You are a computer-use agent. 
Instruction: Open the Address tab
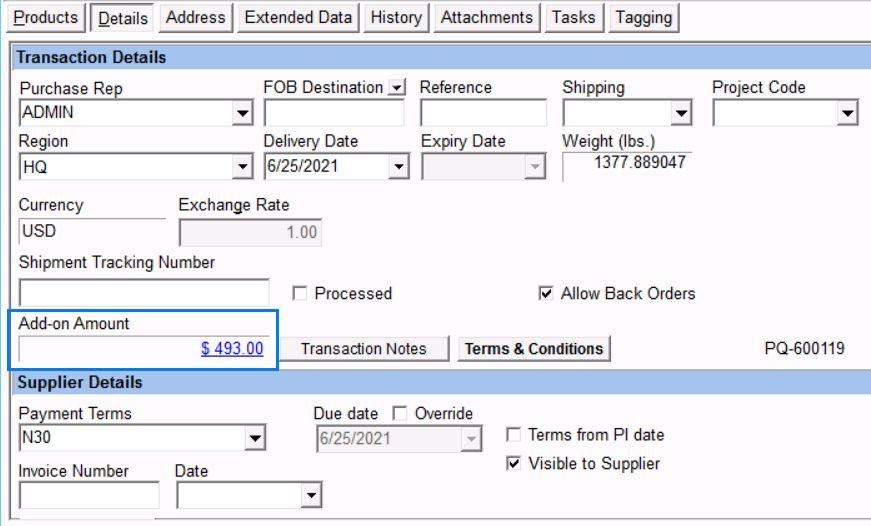(196, 18)
